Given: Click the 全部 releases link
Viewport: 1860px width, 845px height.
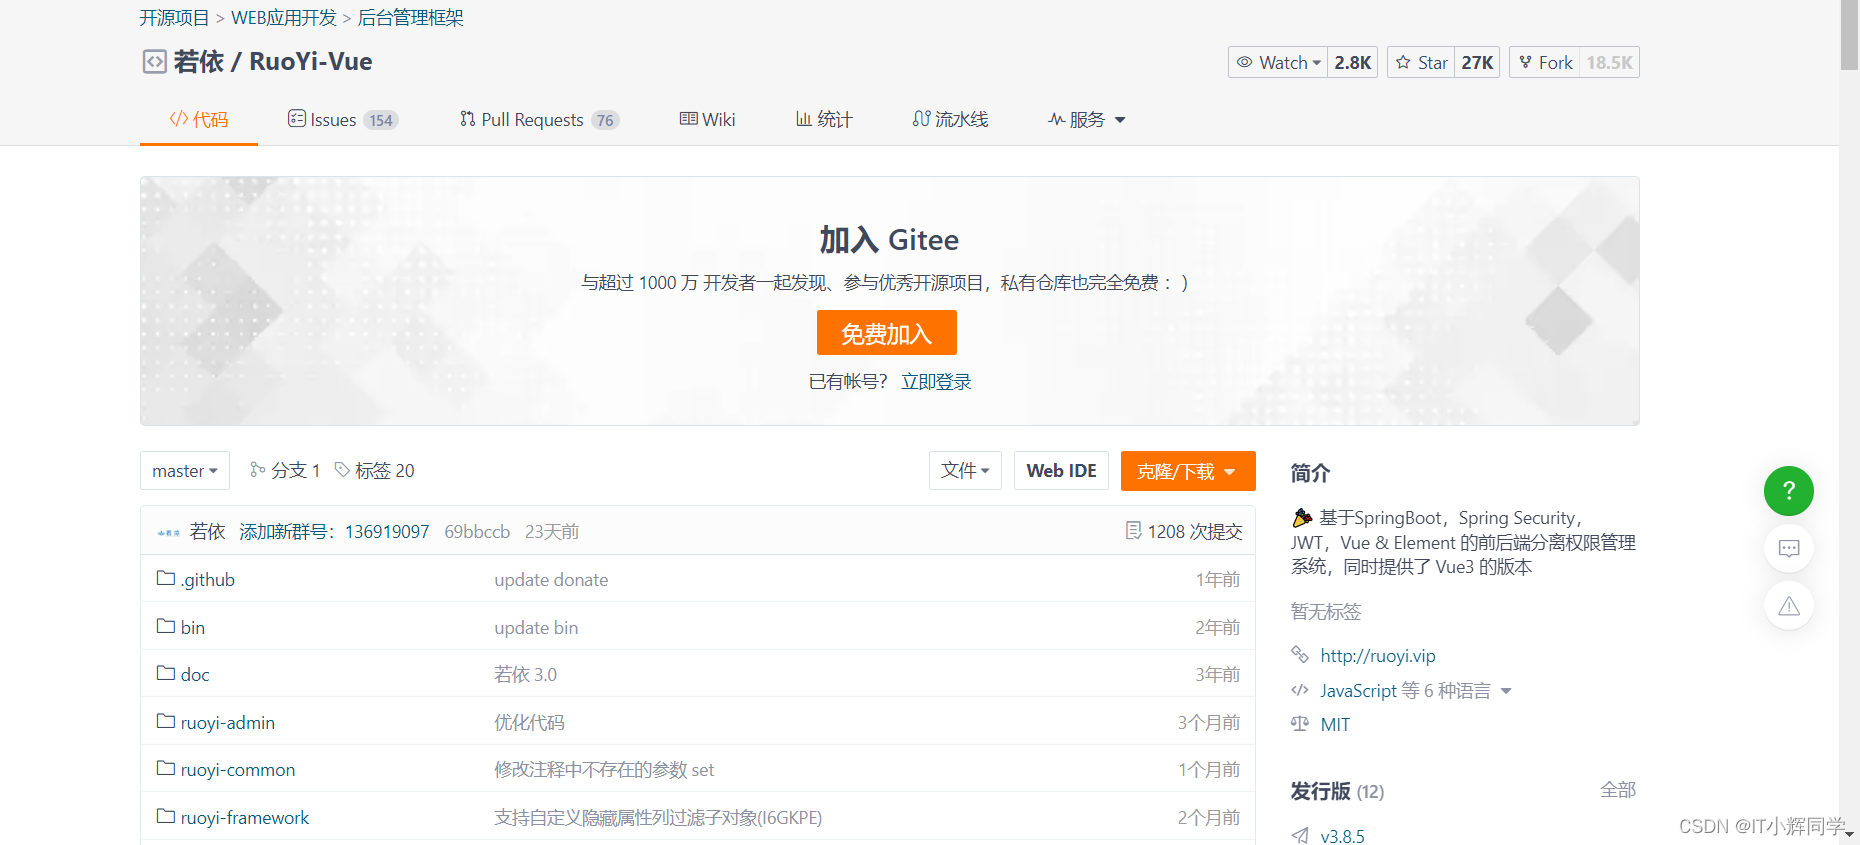Looking at the screenshot, I should pyautogui.click(x=1618, y=790).
